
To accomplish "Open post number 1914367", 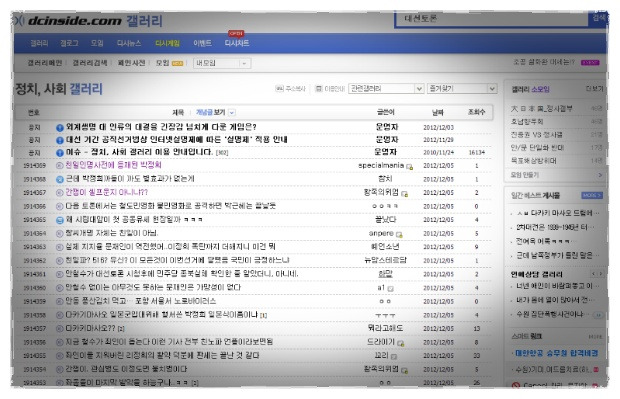I will point(106,192).
